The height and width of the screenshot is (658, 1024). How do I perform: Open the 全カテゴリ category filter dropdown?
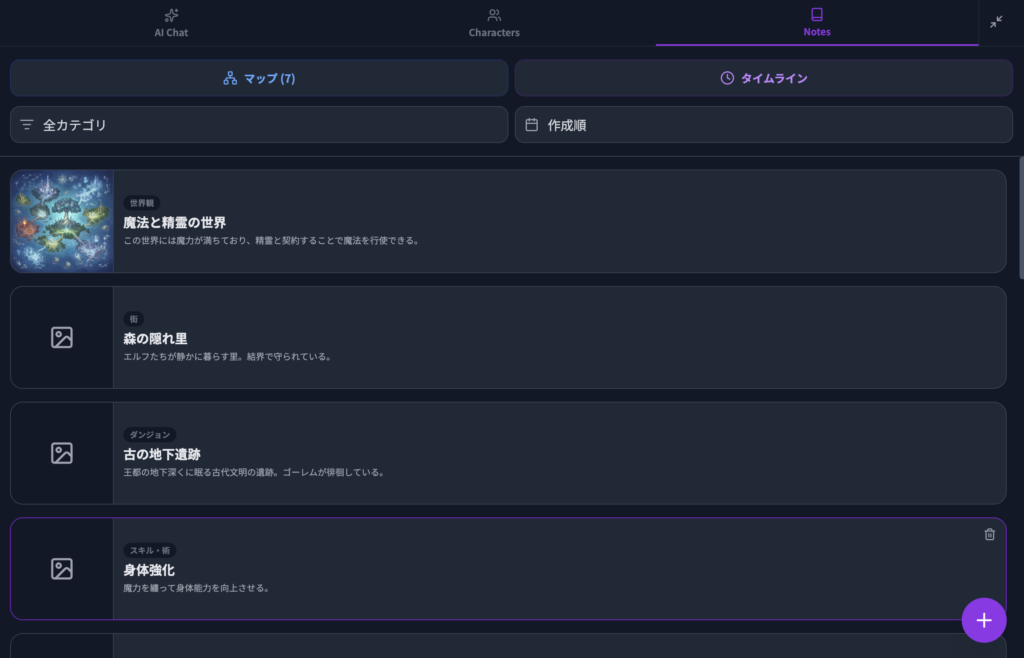click(259, 125)
